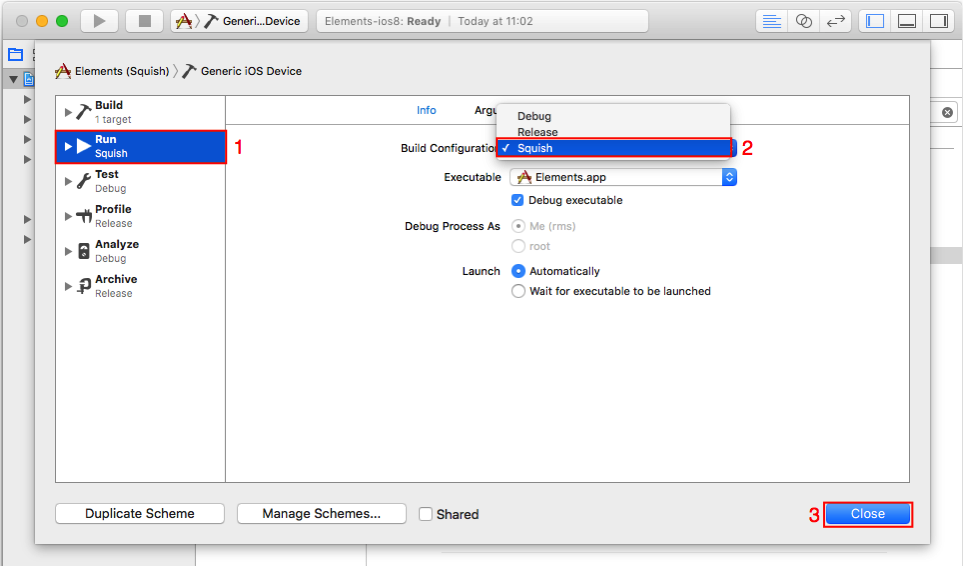Viewport: 963px width, 566px height.
Task: Expand the Run action disclosure triangle
Action: point(68,147)
